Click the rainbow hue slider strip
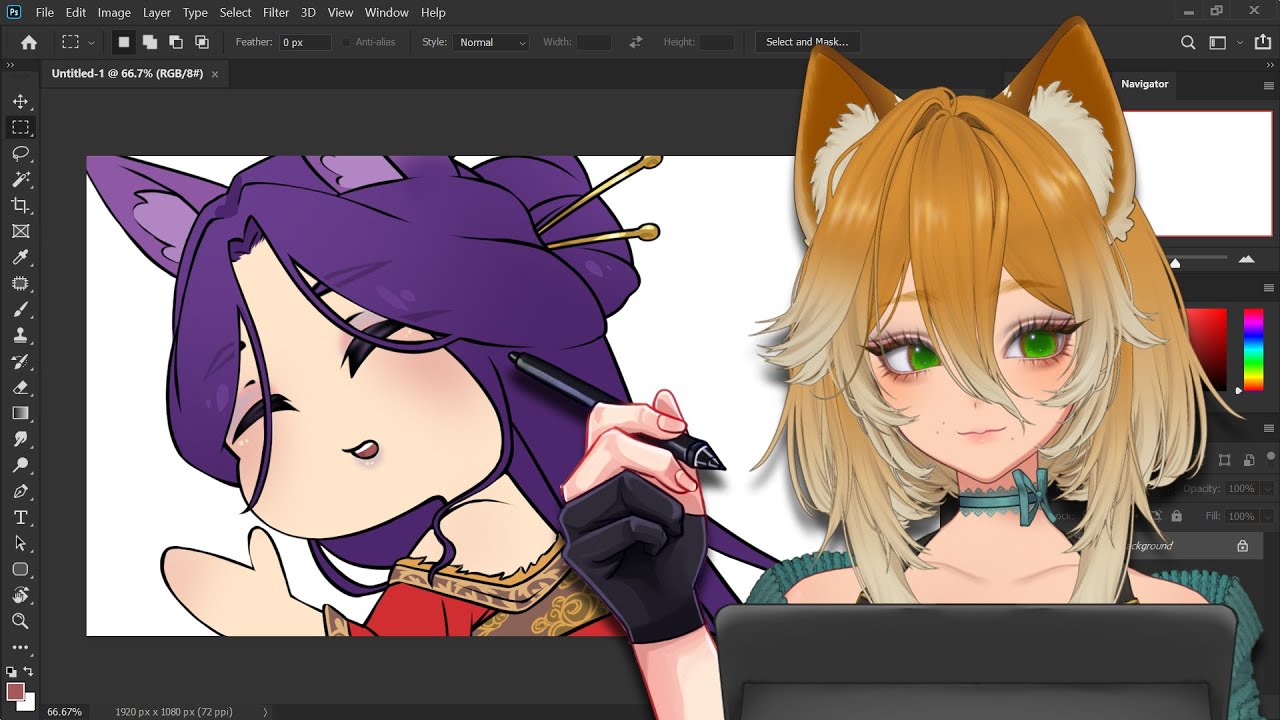The height and width of the screenshot is (720, 1280). pyautogui.click(x=1253, y=349)
